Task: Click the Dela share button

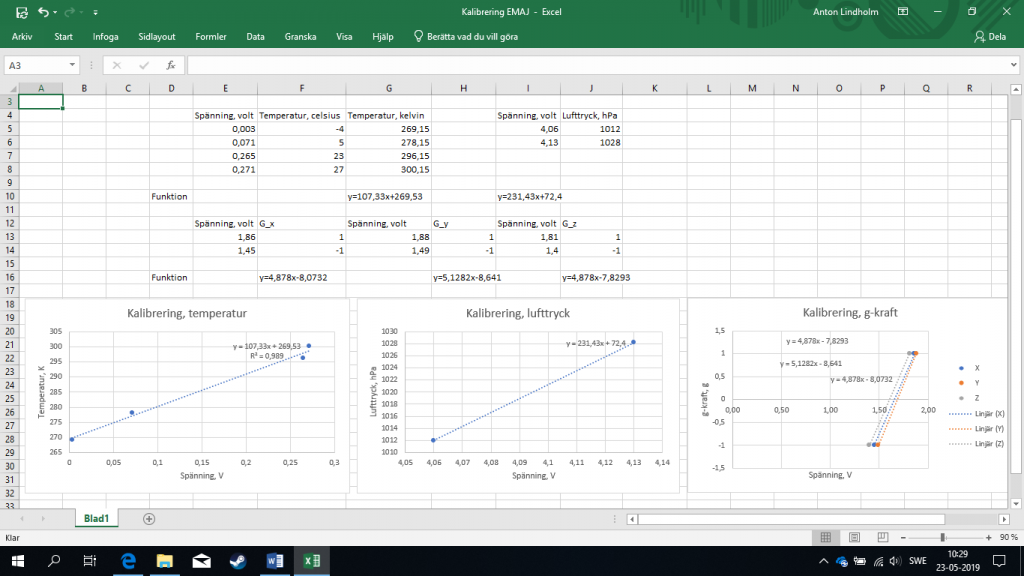Action: (990, 37)
